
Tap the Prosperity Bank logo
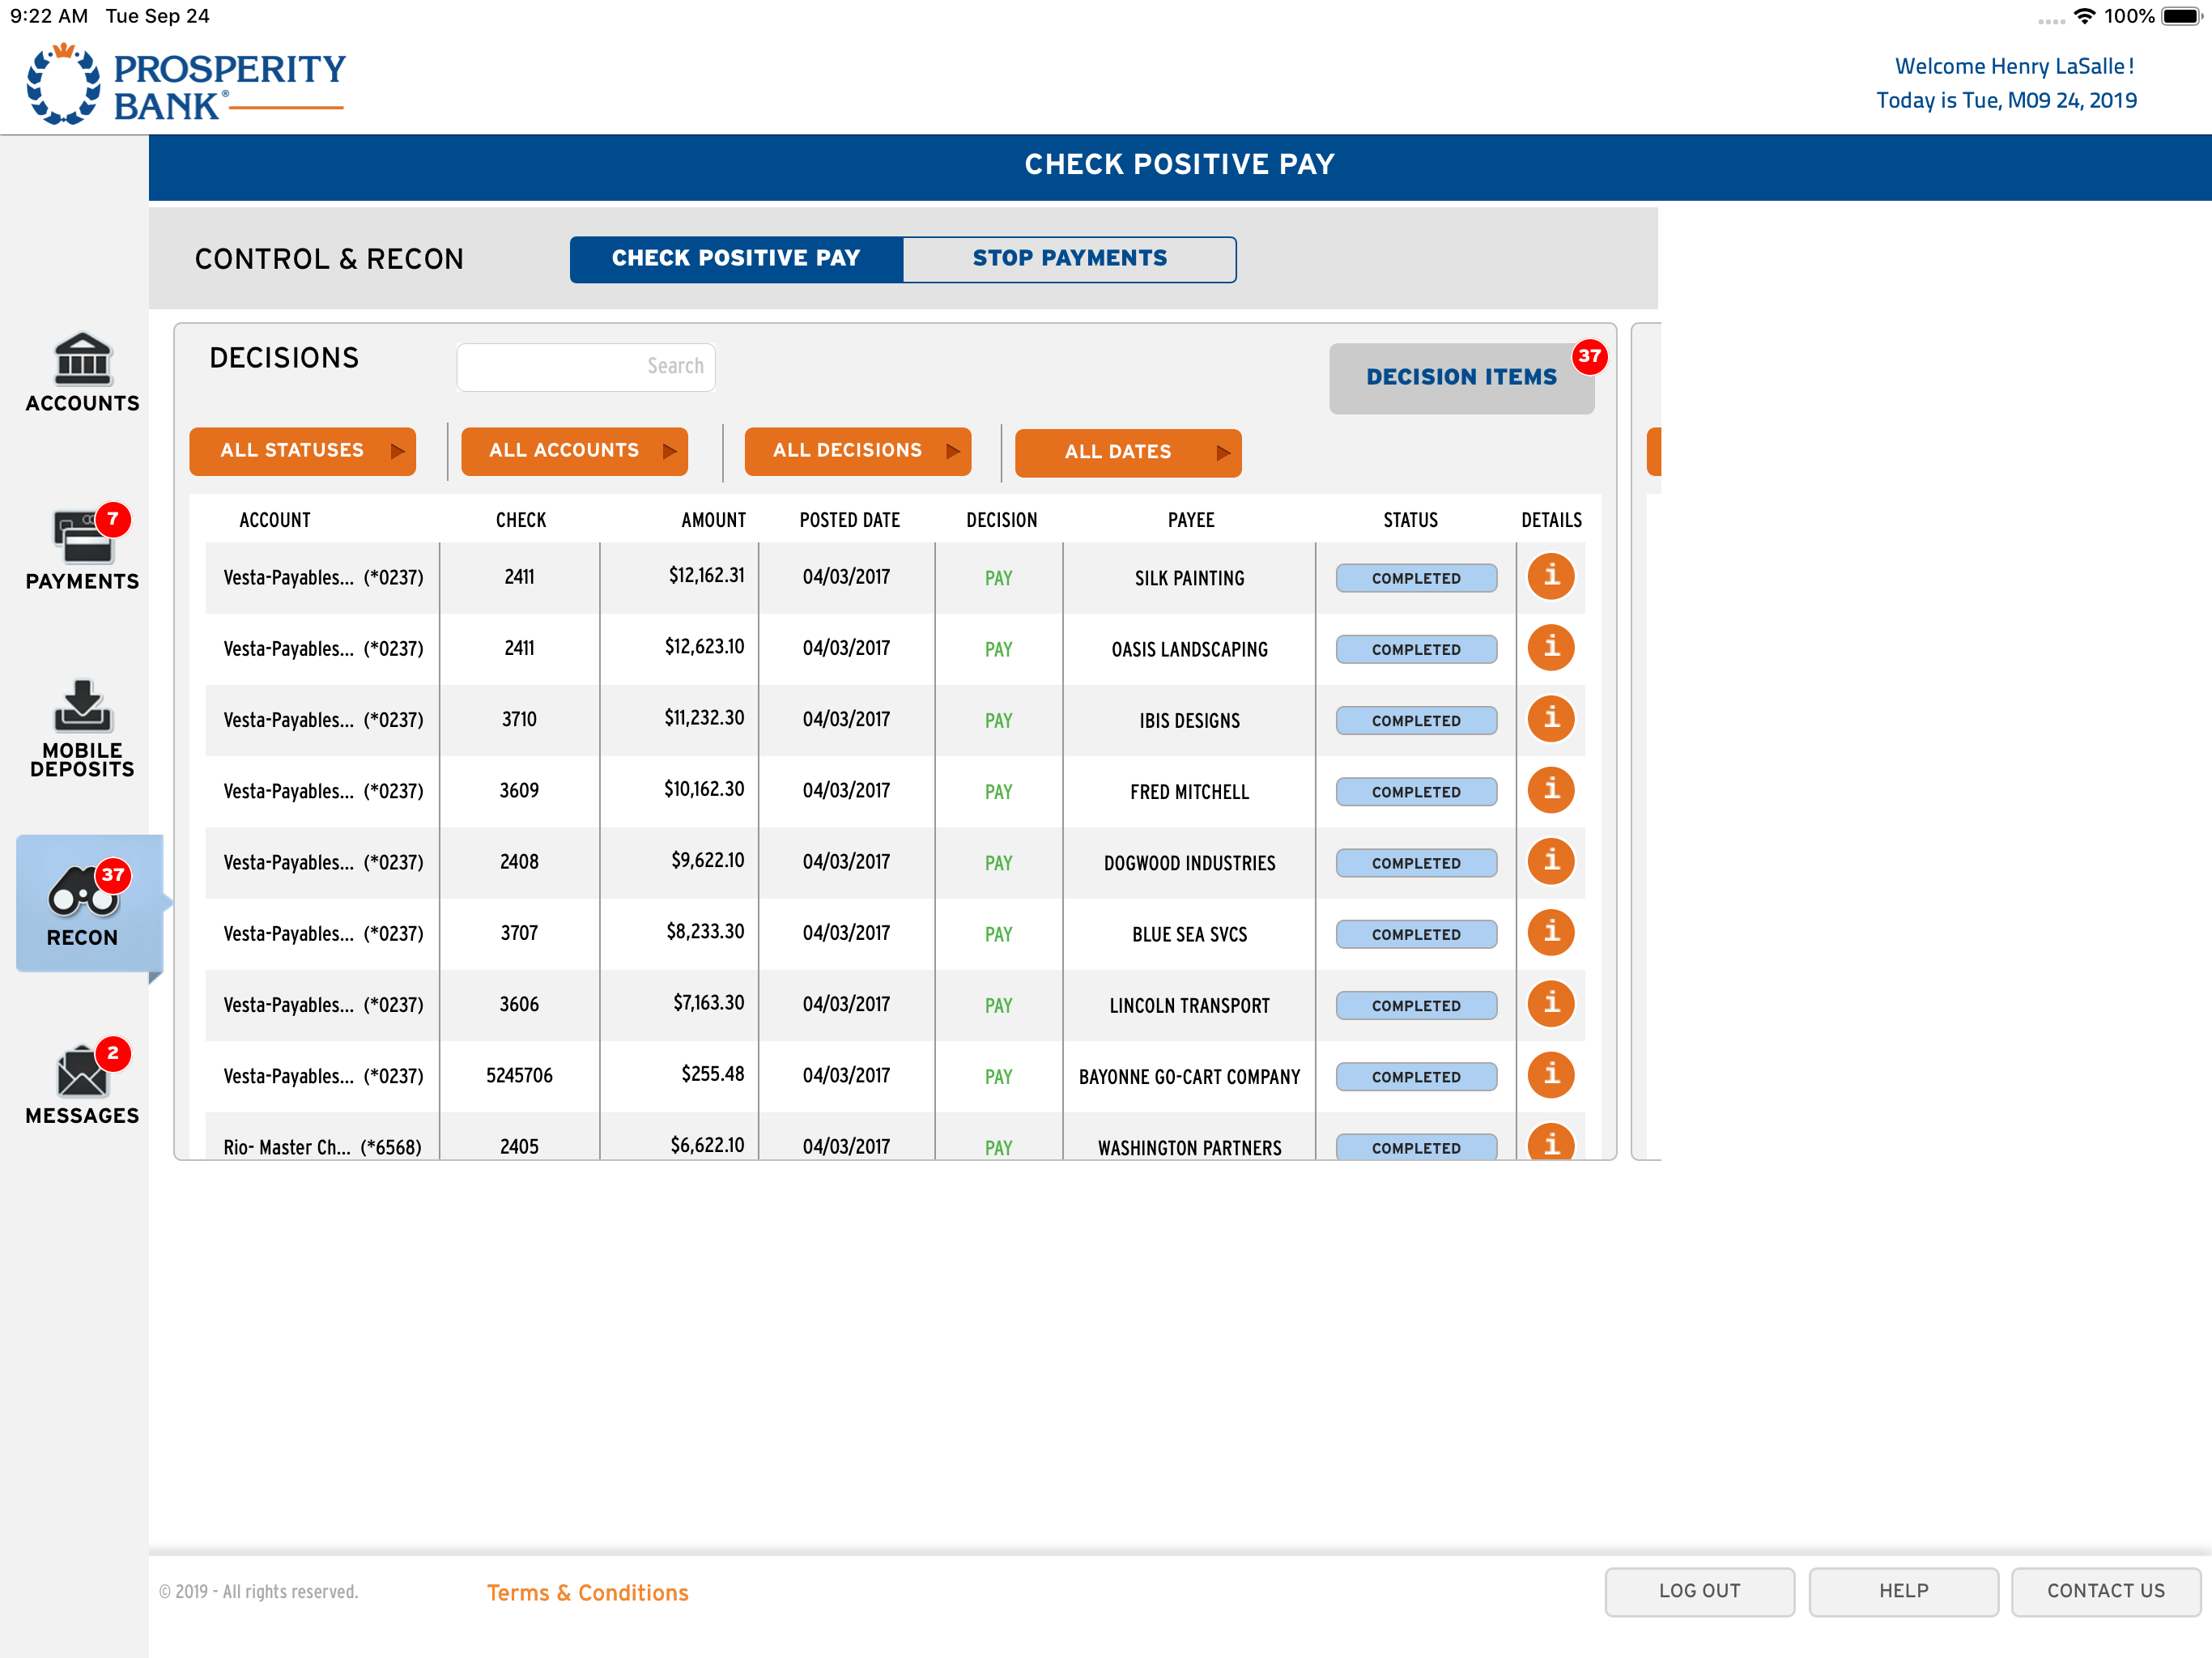point(186,84)
